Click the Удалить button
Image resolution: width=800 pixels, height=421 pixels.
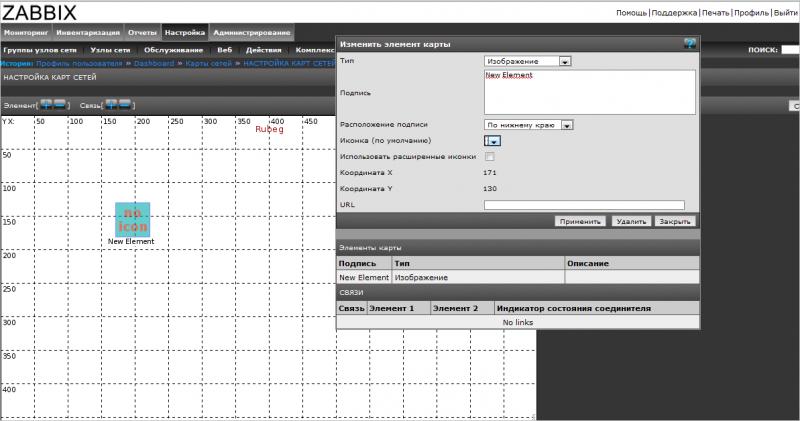[x=631, y=221]
